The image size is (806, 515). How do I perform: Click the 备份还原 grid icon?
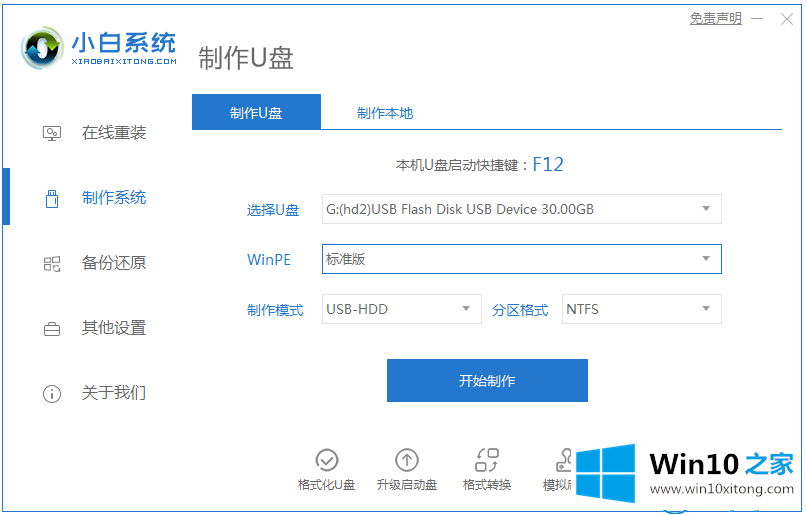tap(51, 264)
